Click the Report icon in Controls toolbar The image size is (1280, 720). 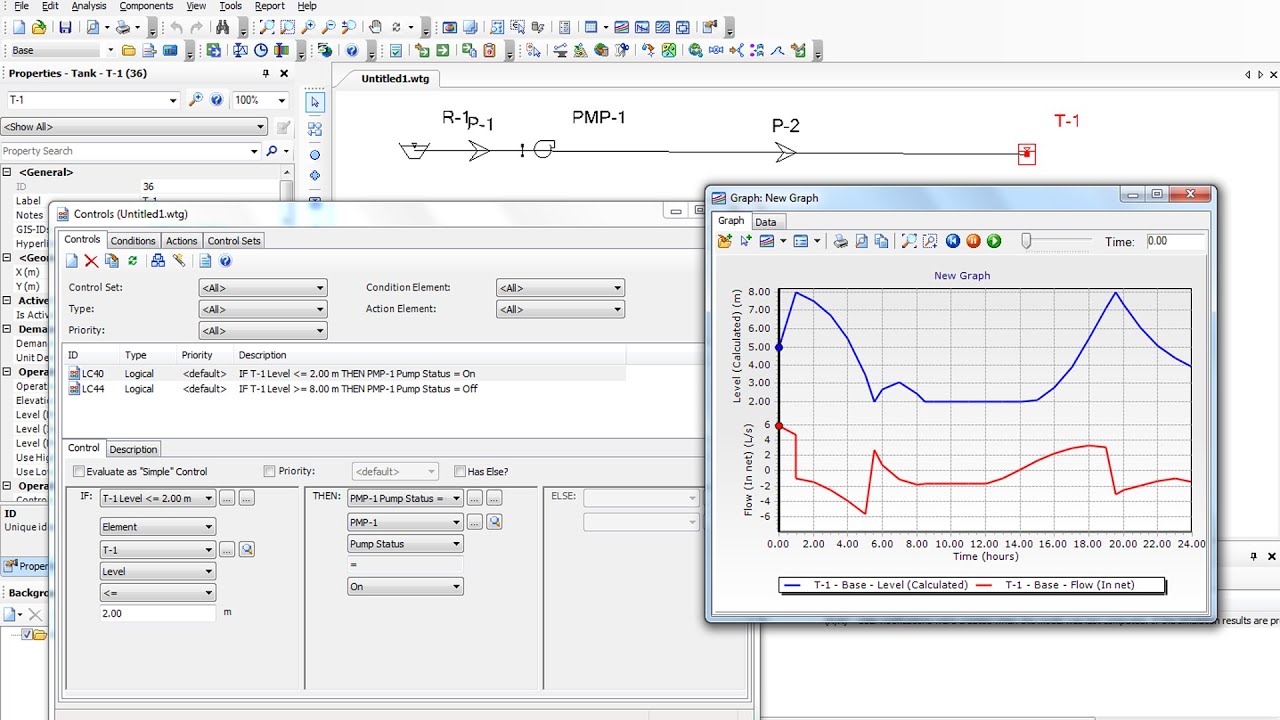tap(205, 261)
